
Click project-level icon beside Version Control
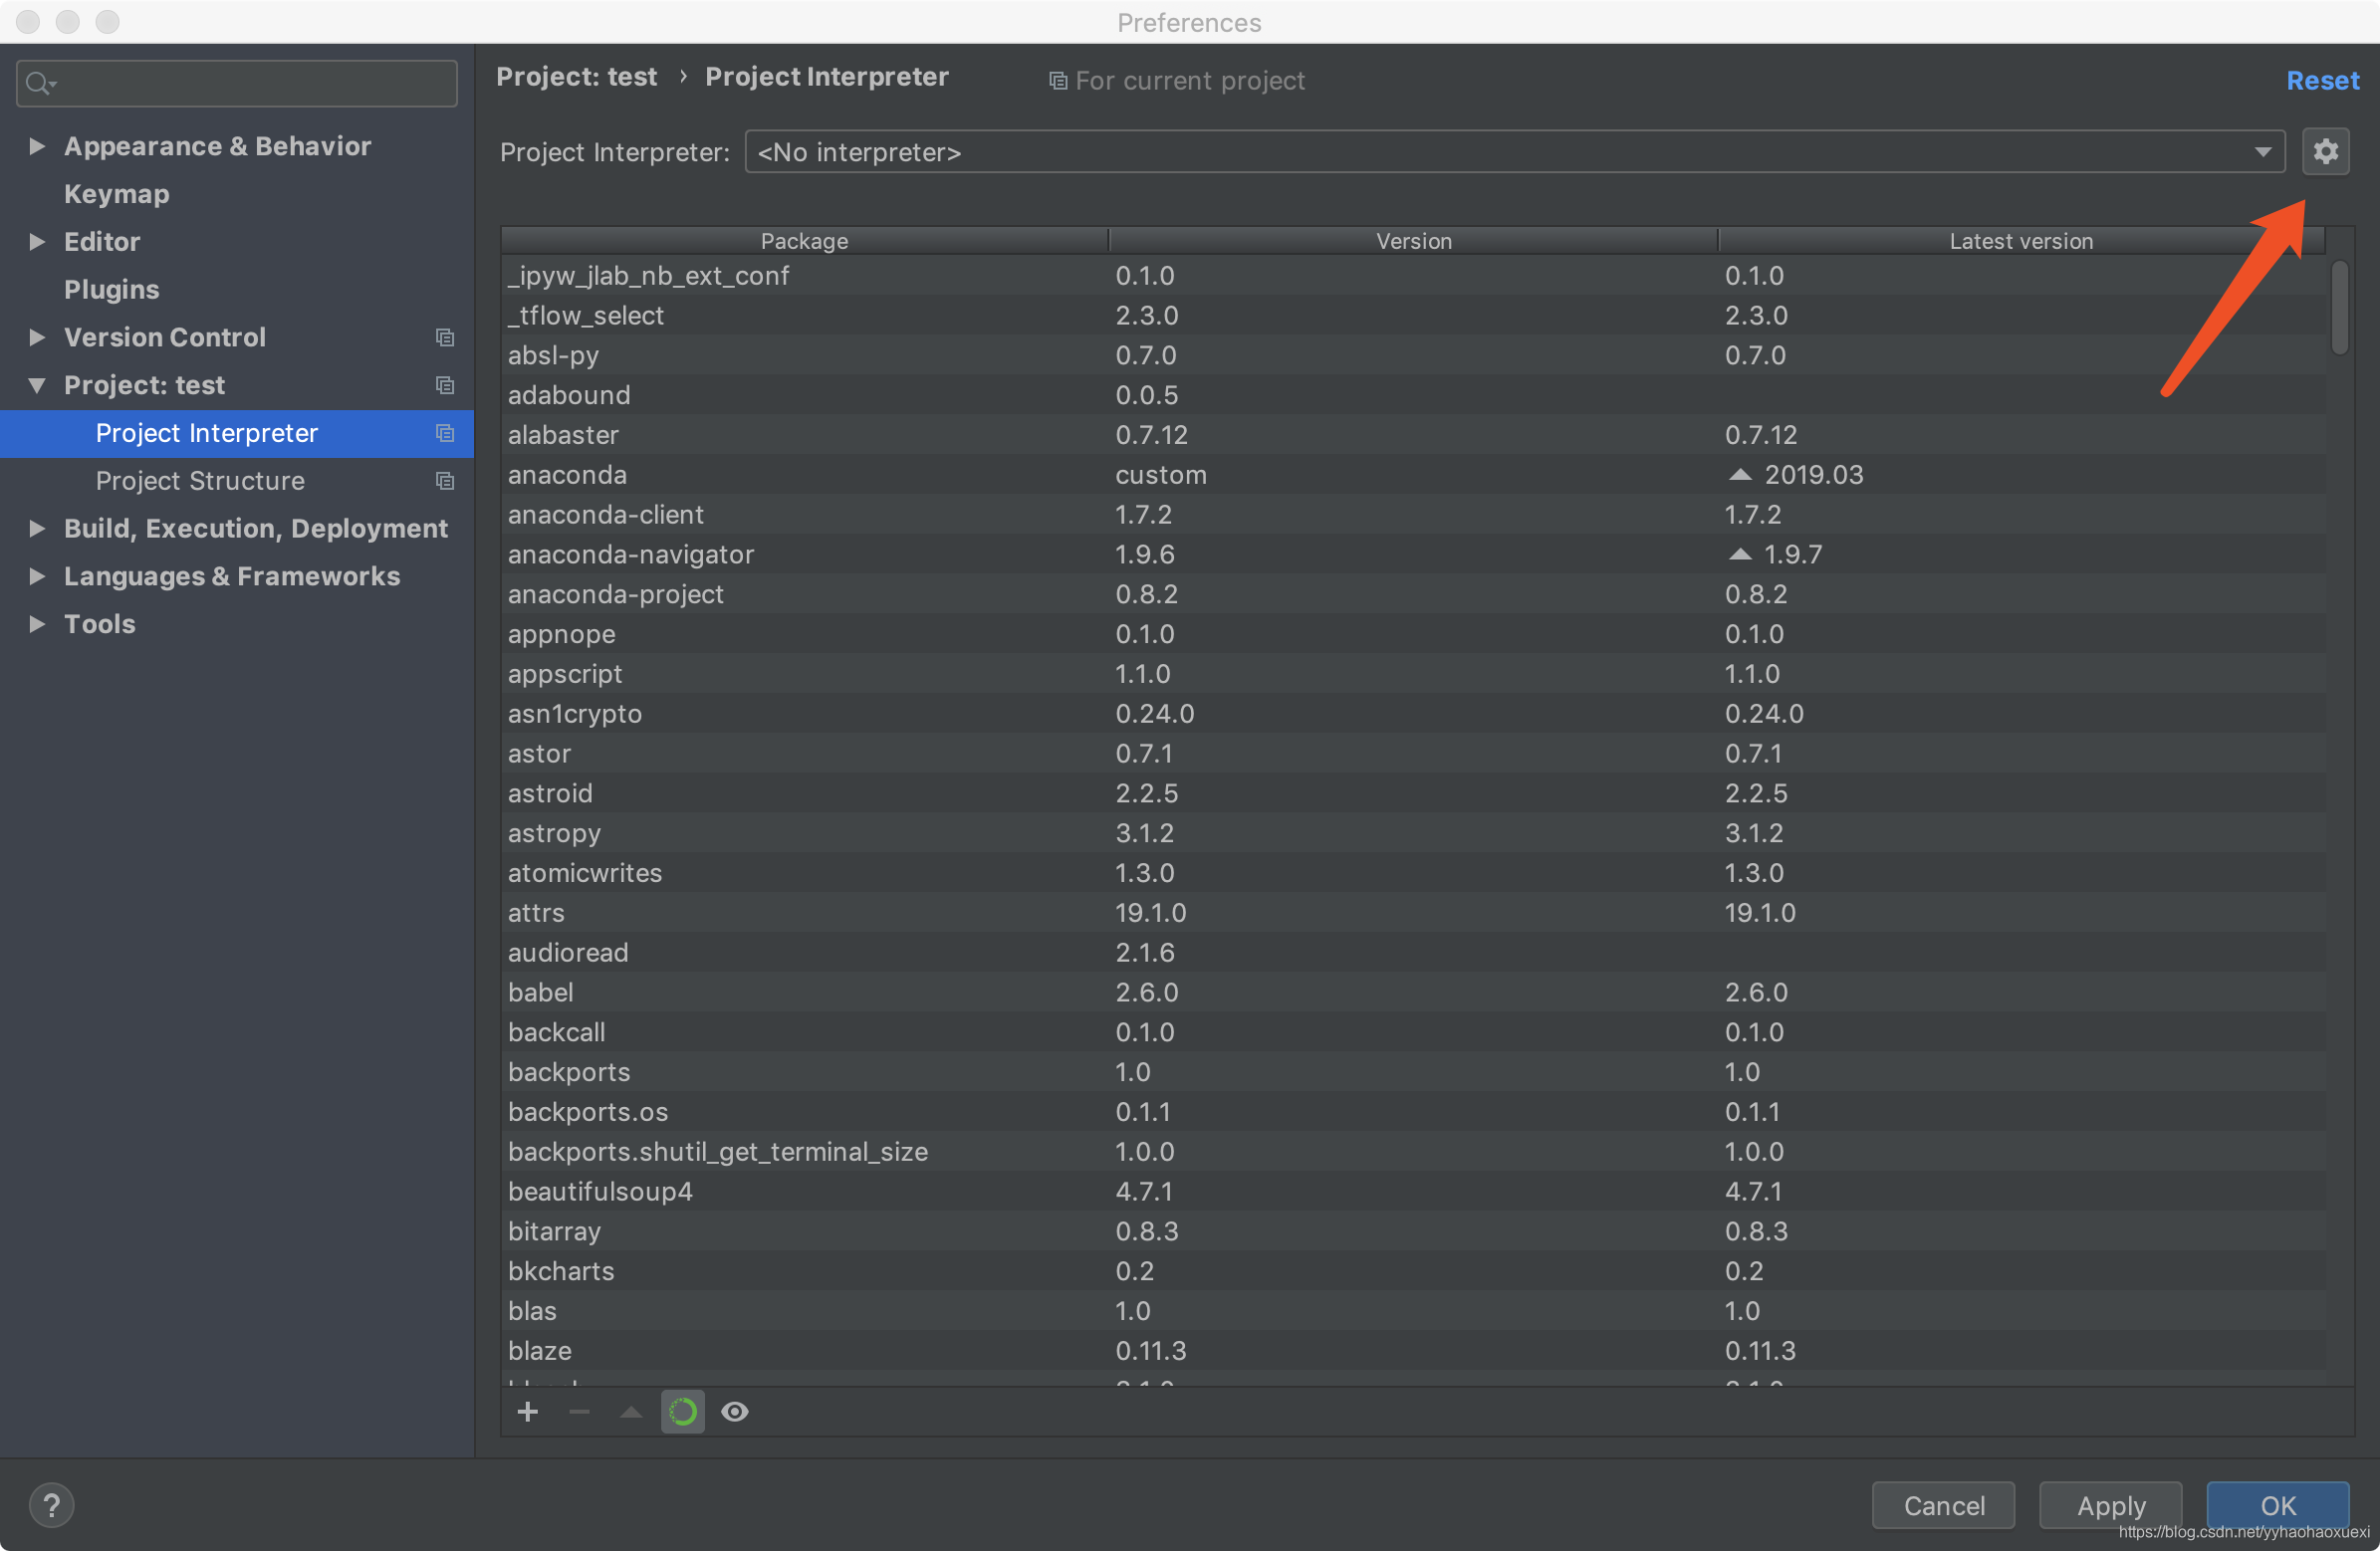click(x=445, y=337)
